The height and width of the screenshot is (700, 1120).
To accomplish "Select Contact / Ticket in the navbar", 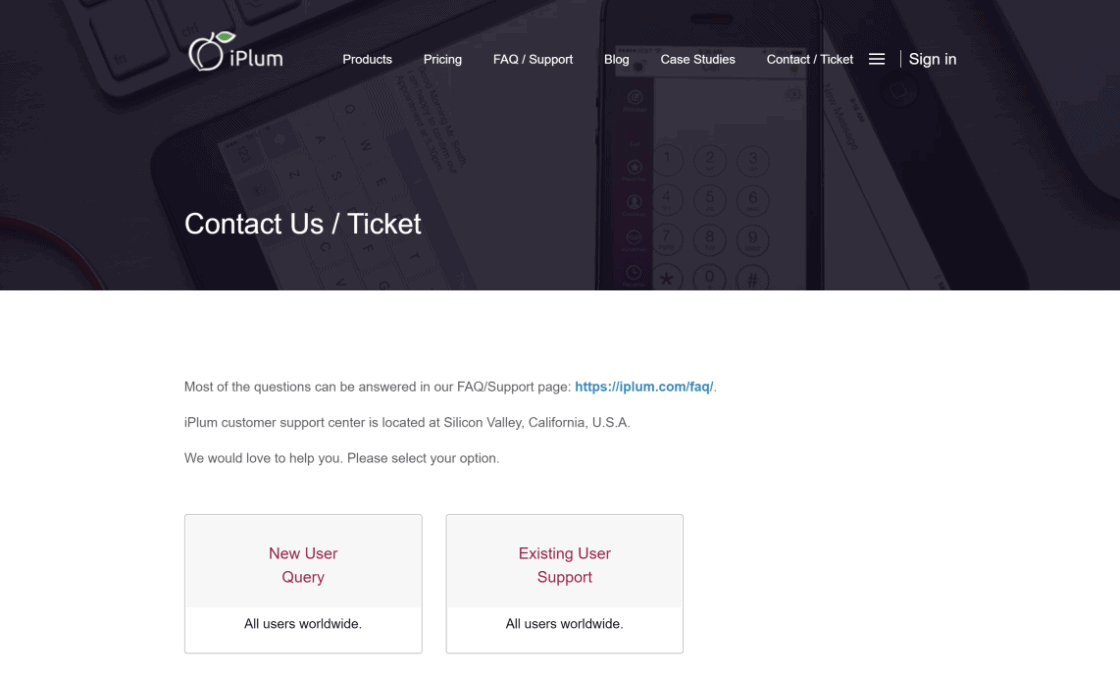I will tap(810, 60).
